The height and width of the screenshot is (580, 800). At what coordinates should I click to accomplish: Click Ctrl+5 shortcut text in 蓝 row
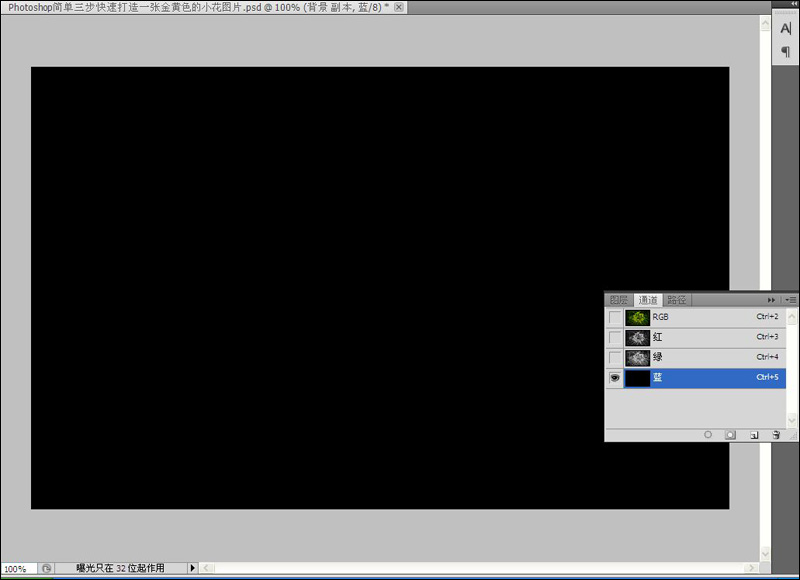click(767, 377)
